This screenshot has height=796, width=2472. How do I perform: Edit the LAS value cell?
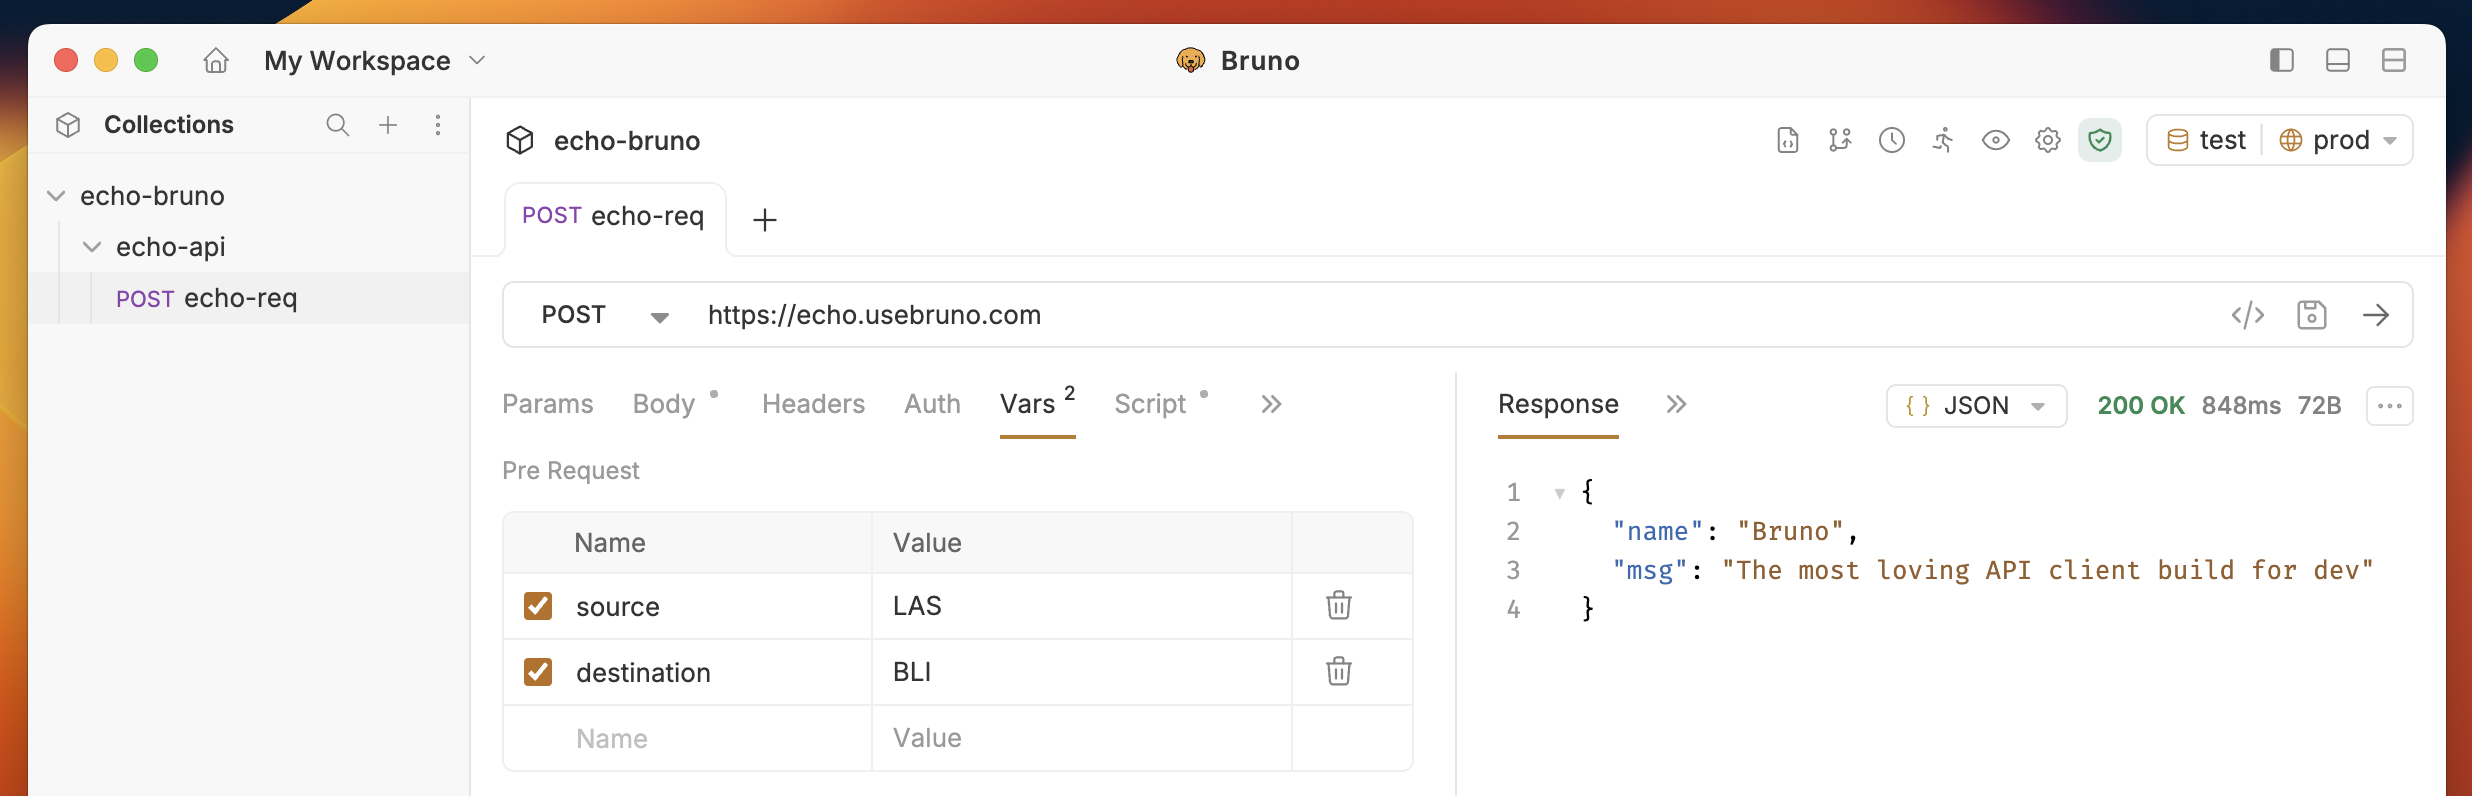tap(1082, 606)
